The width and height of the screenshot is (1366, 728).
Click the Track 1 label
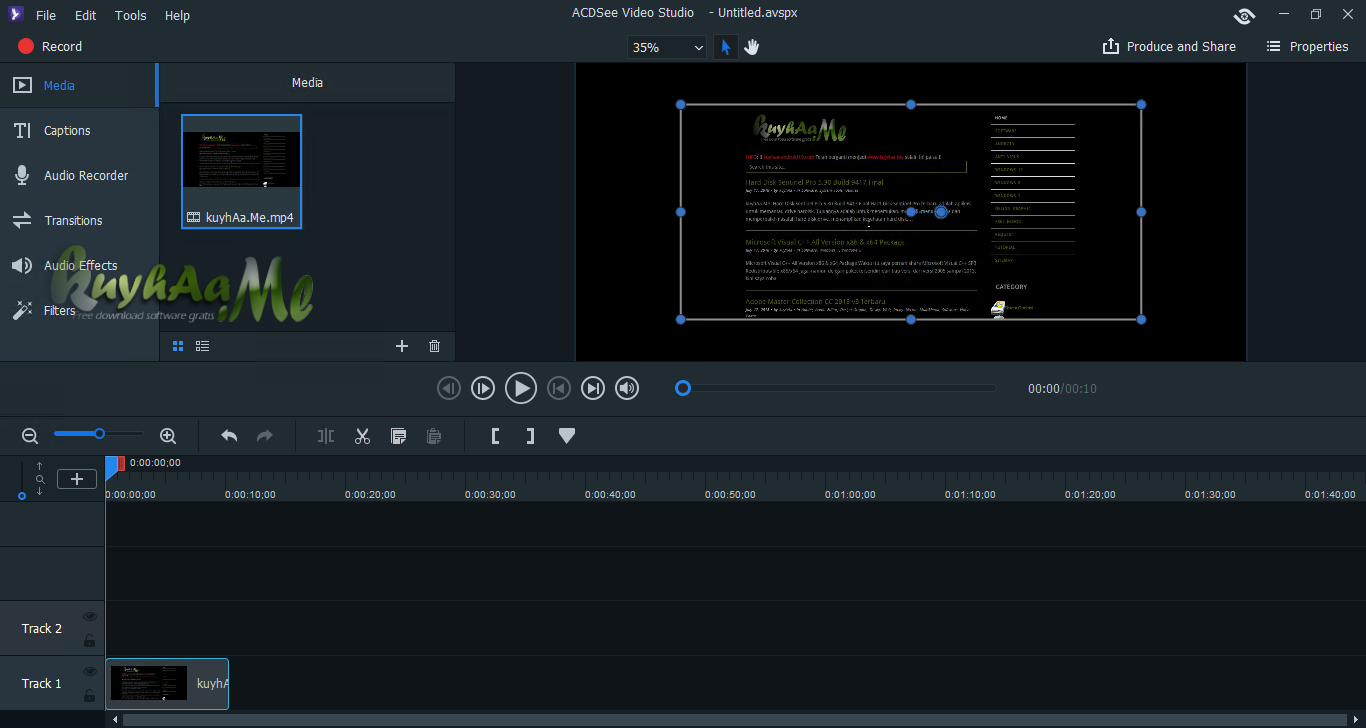(x=42, y=683)
